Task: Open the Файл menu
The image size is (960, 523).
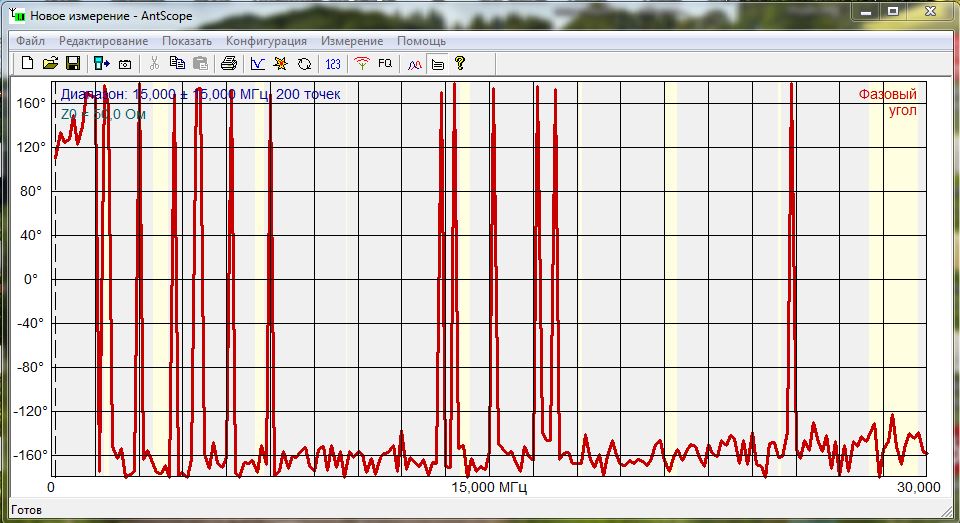Action: point(30,41)
